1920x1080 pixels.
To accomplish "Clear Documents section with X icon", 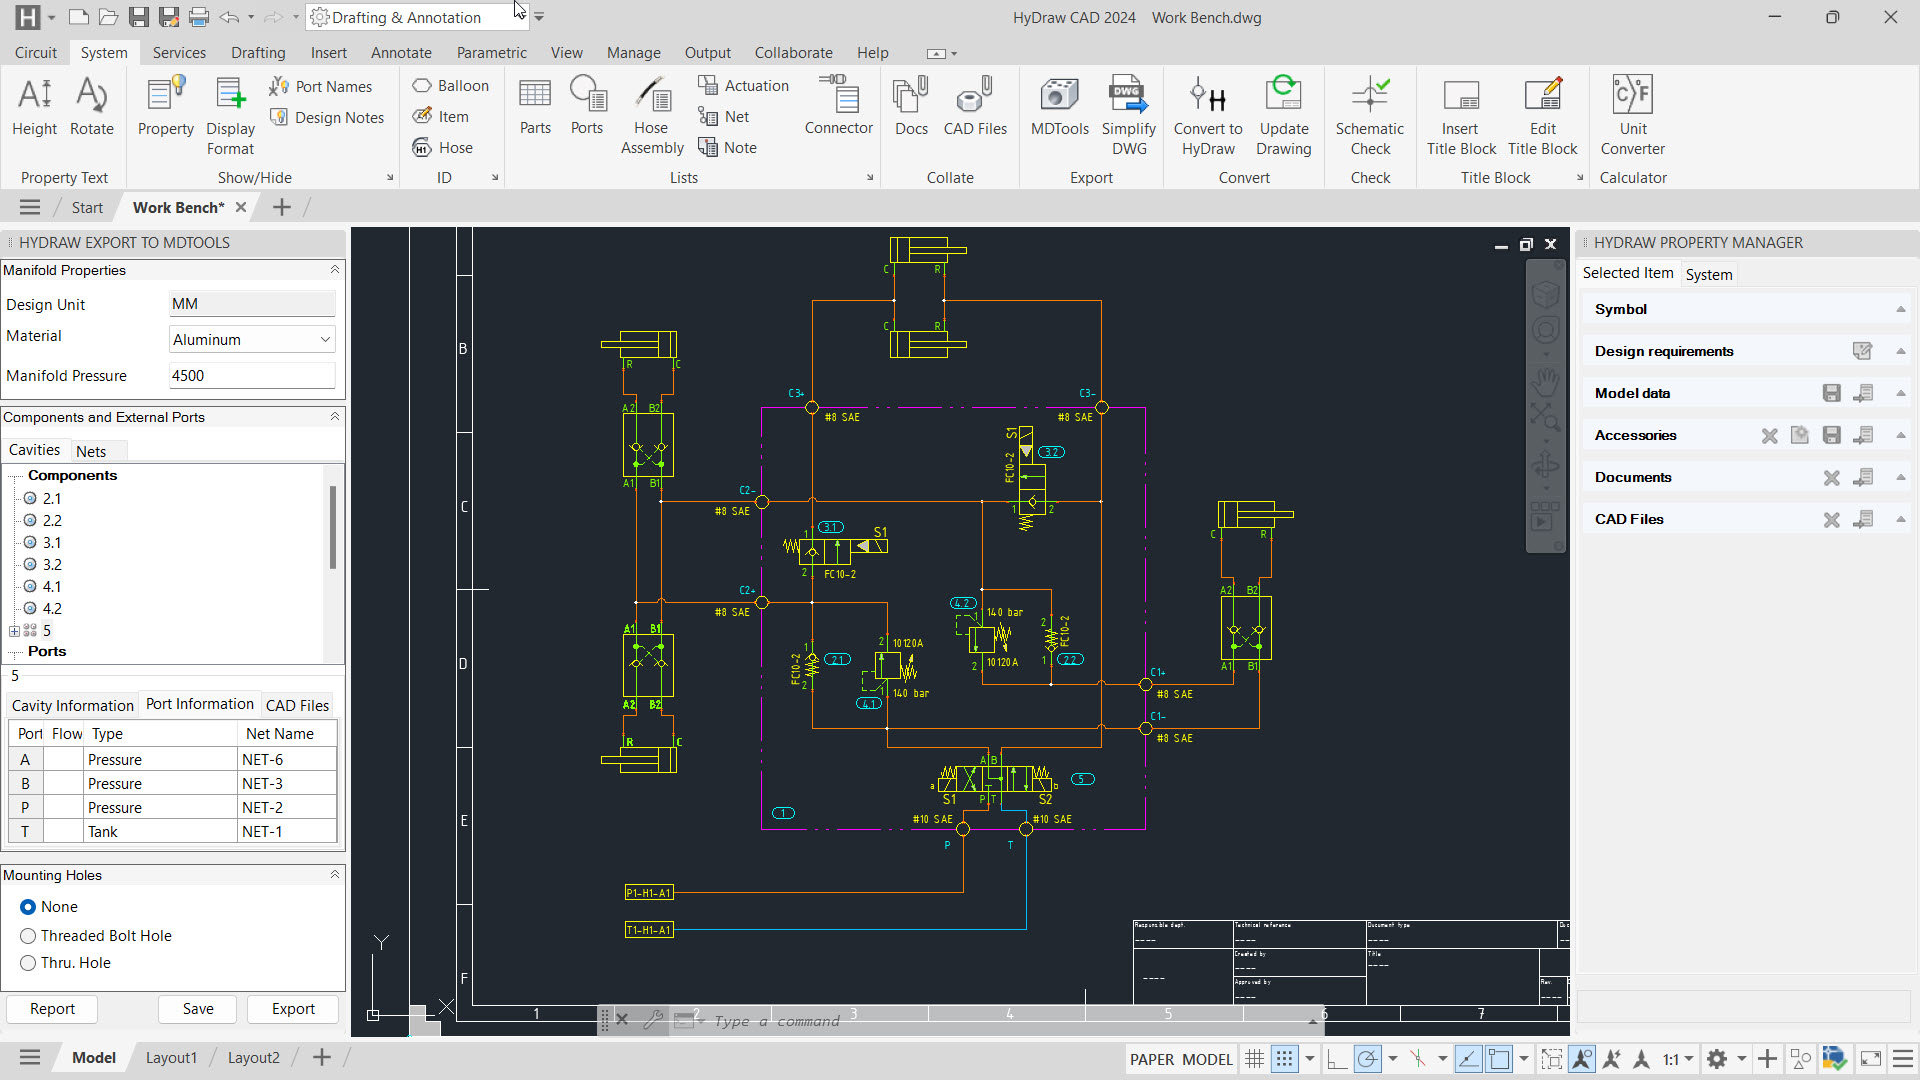I will point(1832,478).
